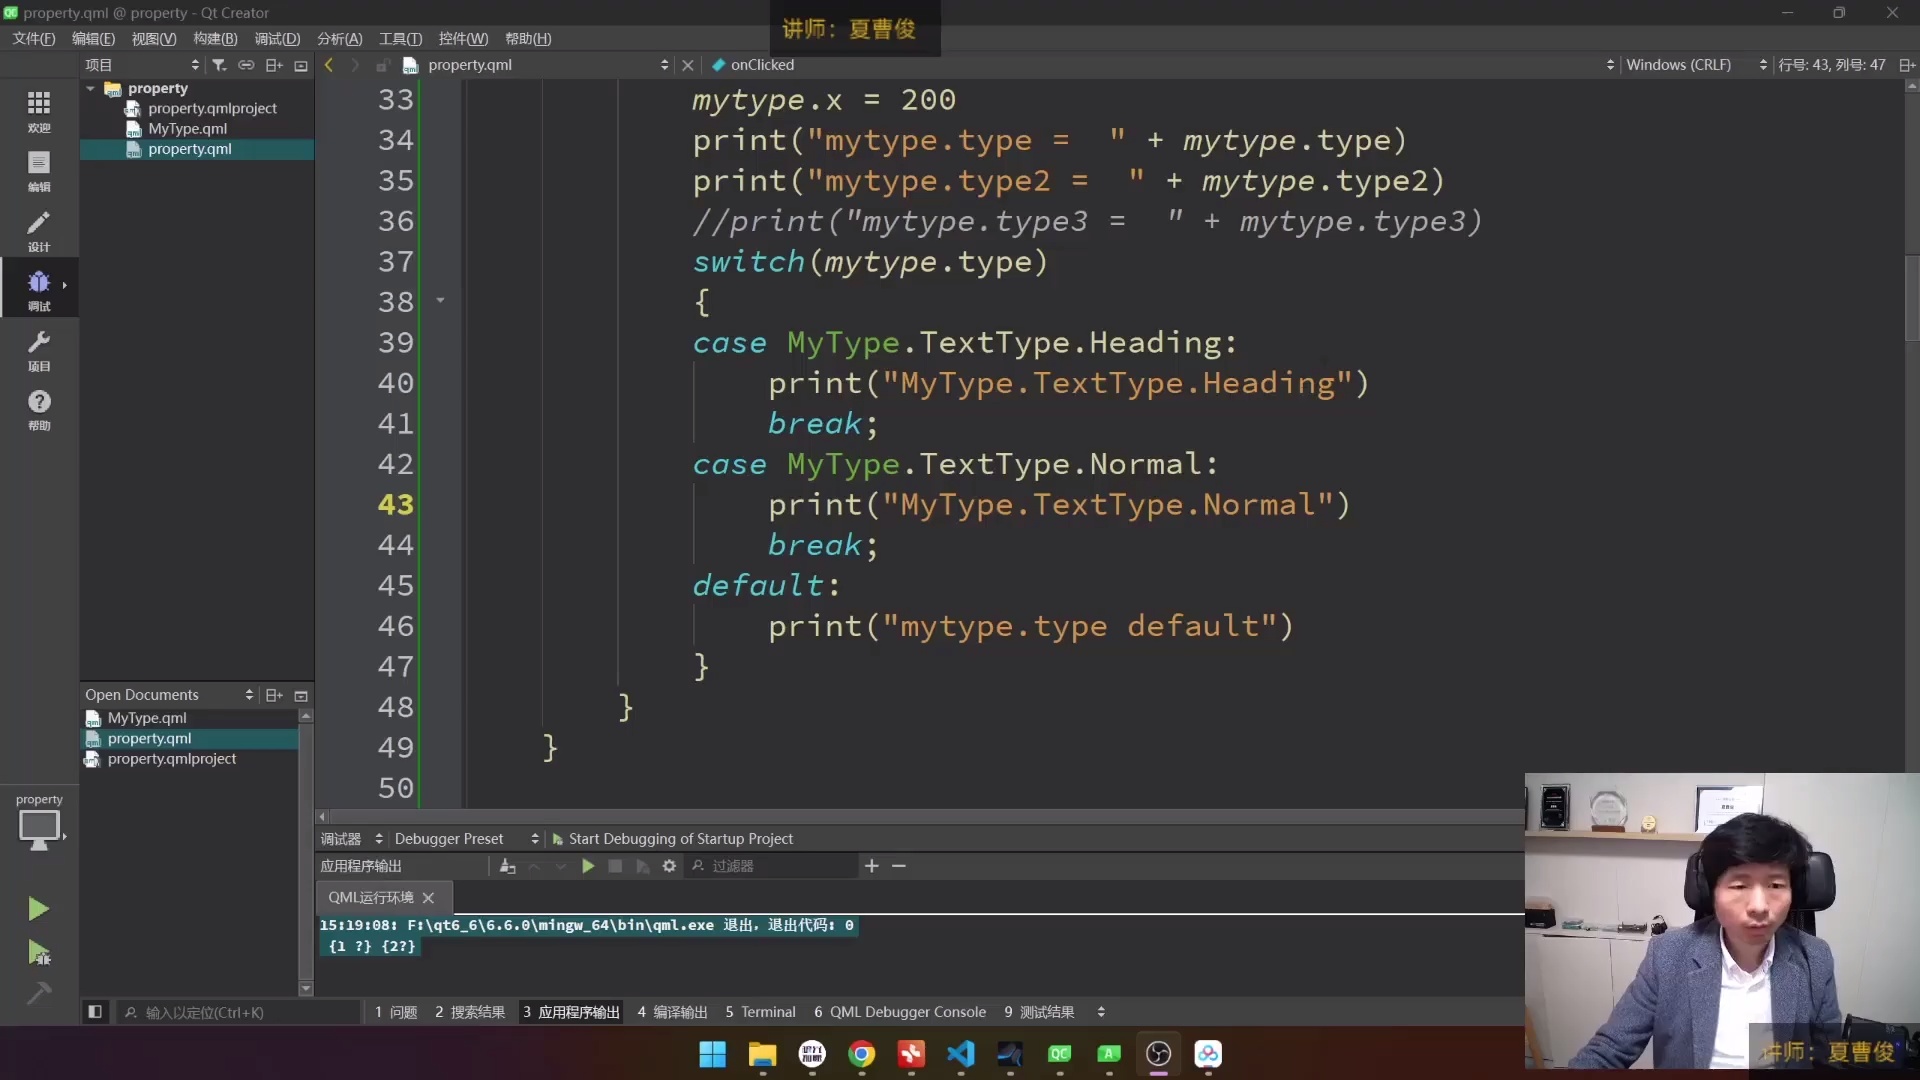Zoom in application output with plus
The height and width of the screenshot is (1080, 1920).
(871, 866)
